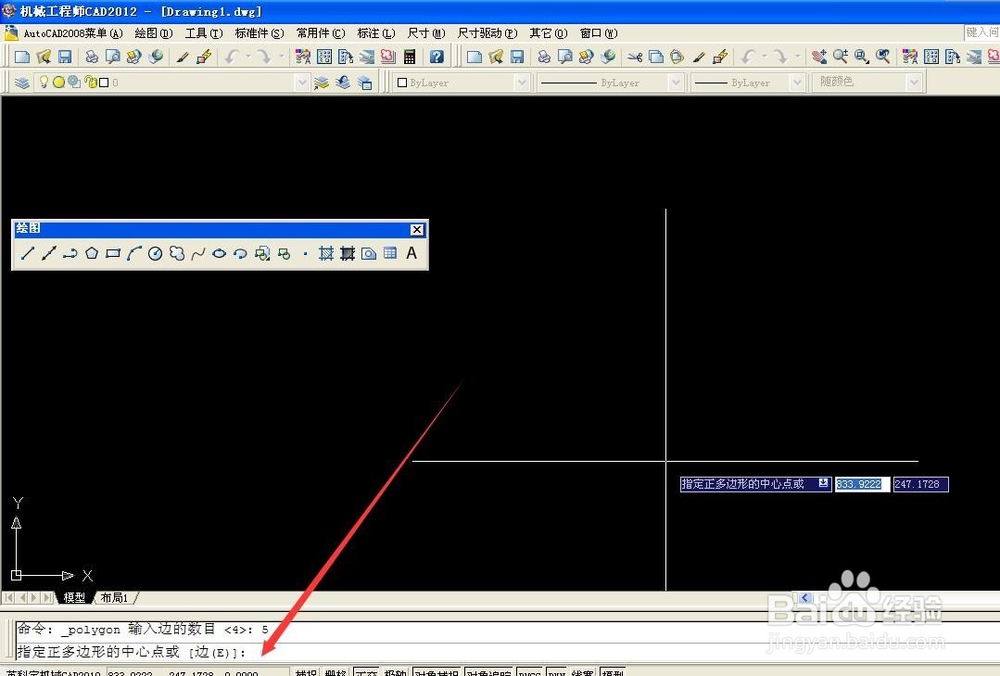Switch to the 布局1 layout tab
This screenshot has width=1000, height=676.
coord(115,598)
